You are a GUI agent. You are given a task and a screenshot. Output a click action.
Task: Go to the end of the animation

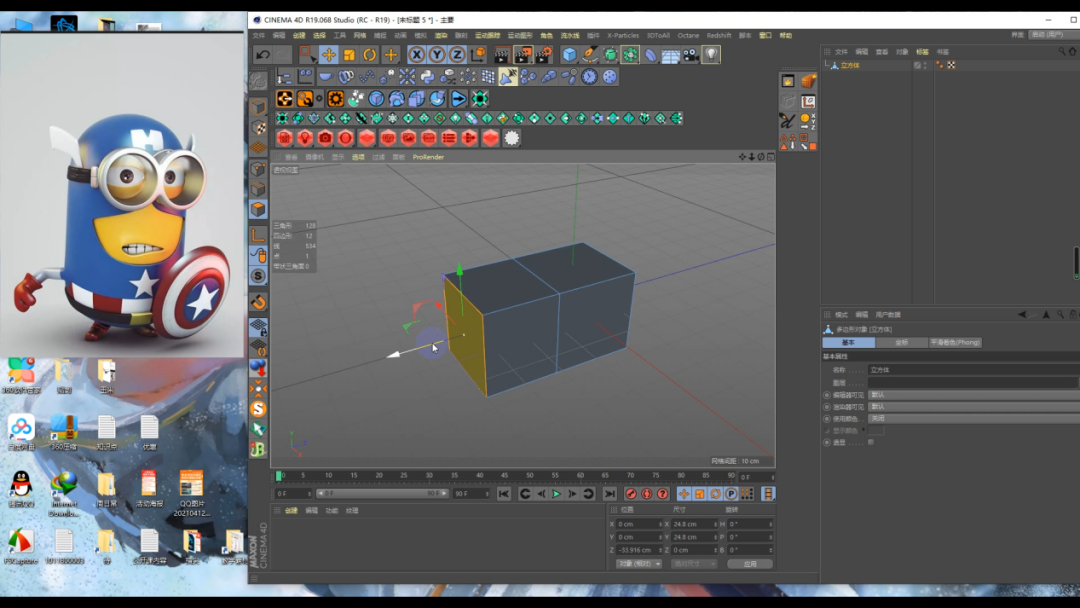610,494
